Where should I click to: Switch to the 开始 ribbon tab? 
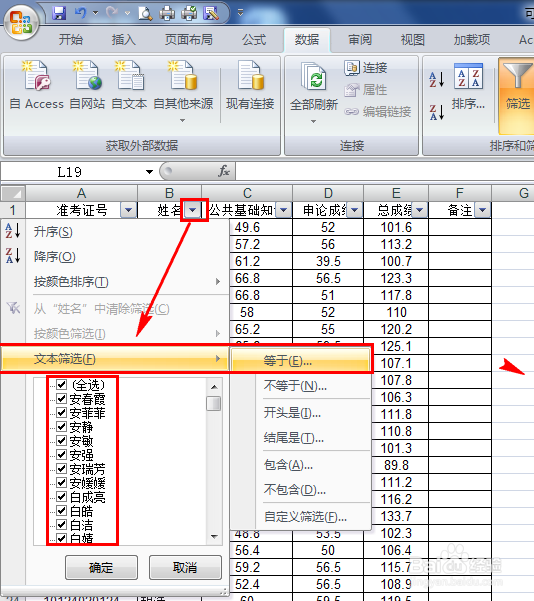(71, 39)
